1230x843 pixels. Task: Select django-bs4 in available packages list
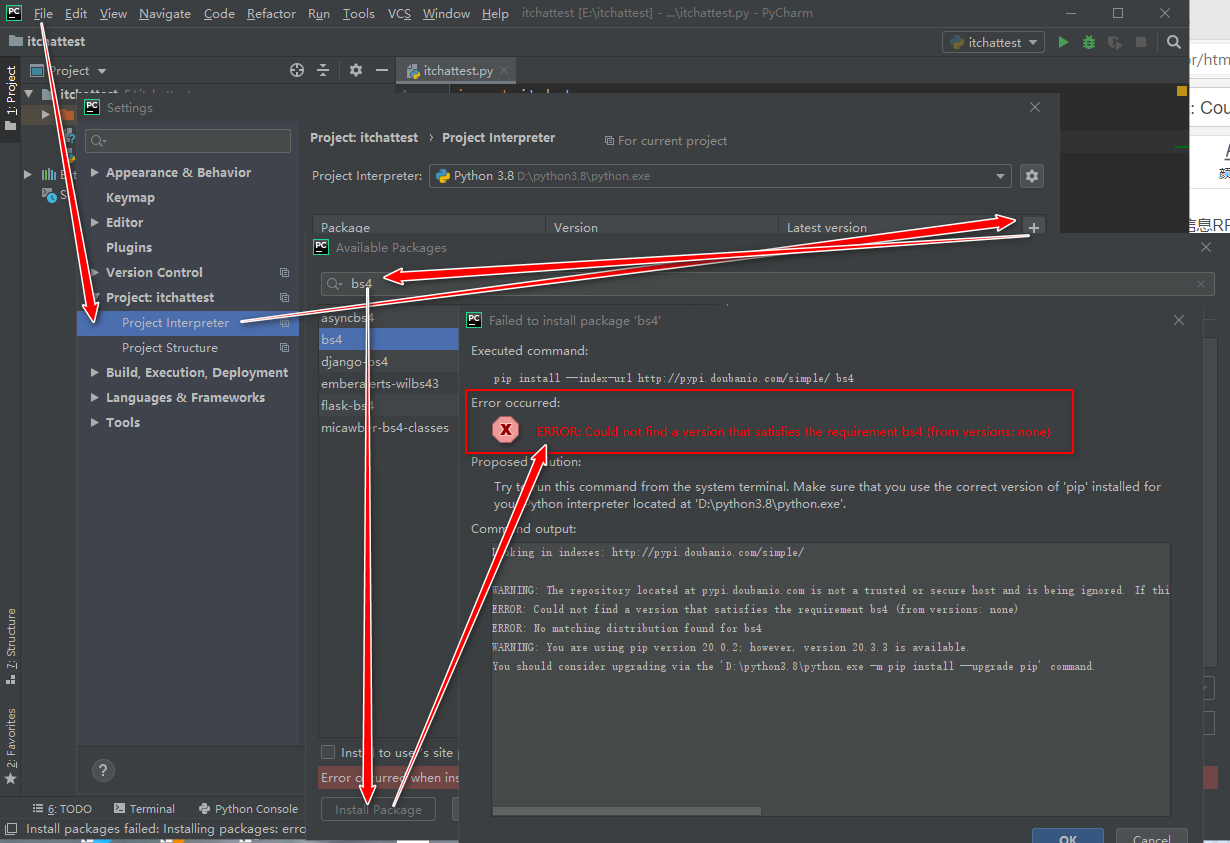click(x=388, y=362)
